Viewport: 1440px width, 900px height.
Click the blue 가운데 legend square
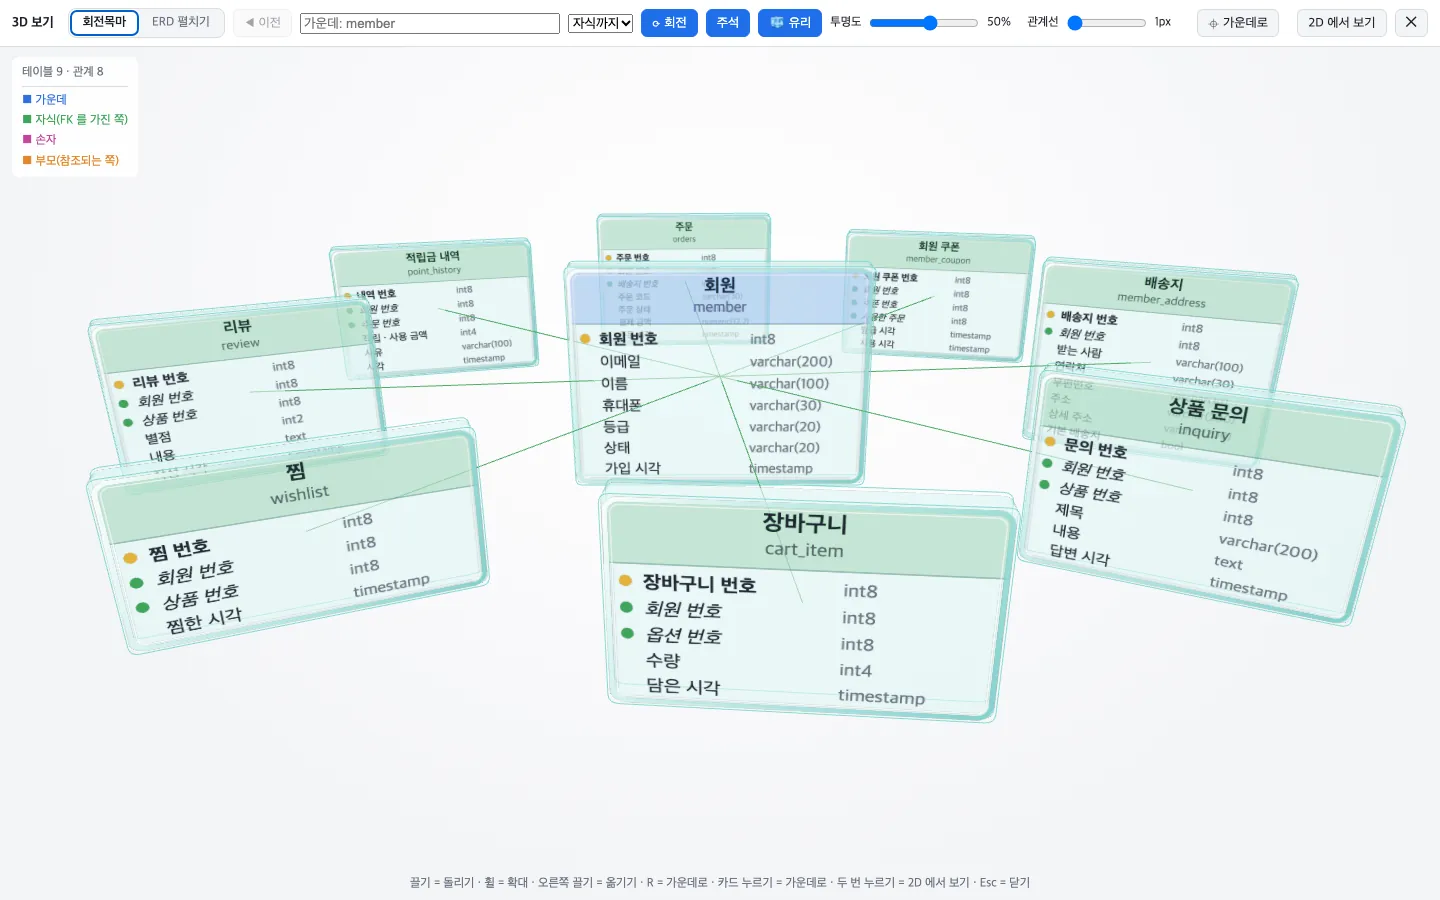coord(27,99)
